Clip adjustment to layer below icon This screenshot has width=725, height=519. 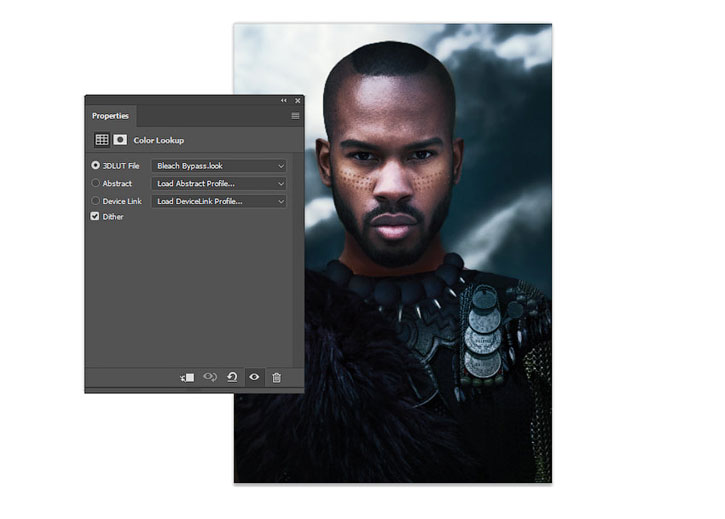point(187,378)
